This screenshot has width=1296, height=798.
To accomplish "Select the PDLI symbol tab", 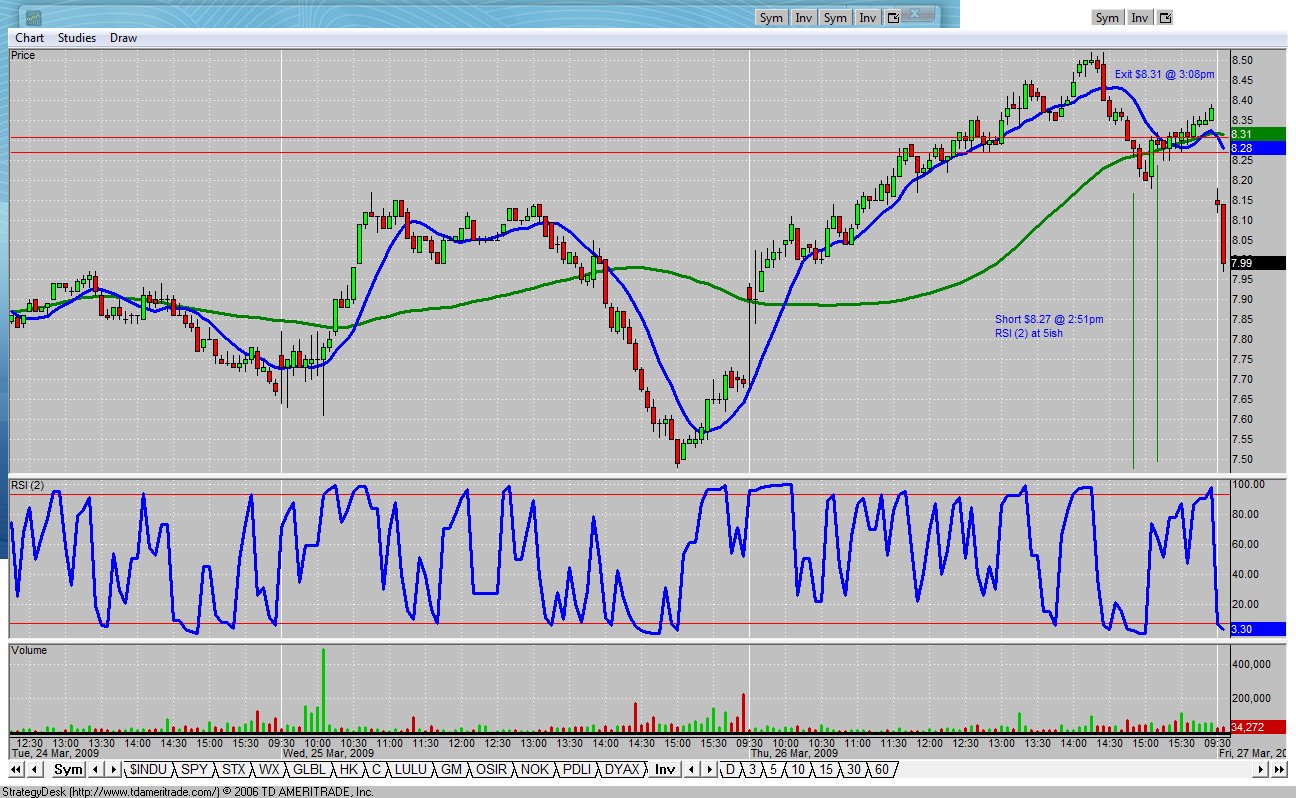I will coord(577,769).
